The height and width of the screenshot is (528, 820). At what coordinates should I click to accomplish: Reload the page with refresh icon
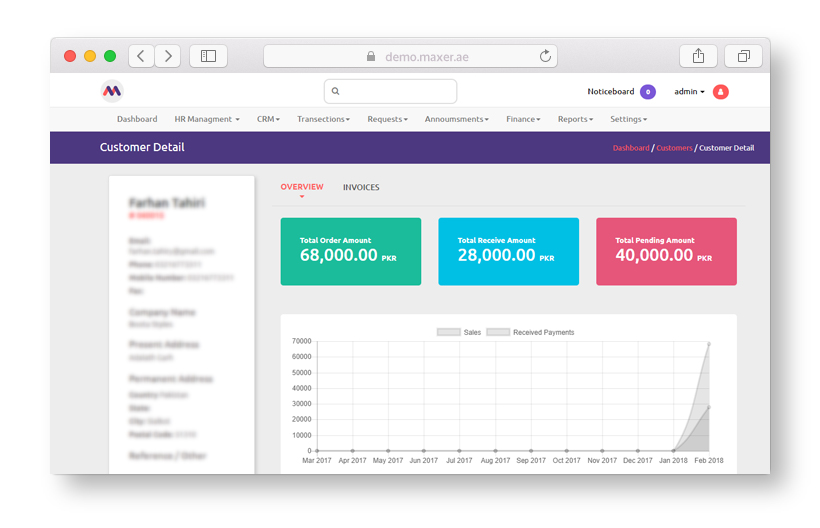pos(545,56)
